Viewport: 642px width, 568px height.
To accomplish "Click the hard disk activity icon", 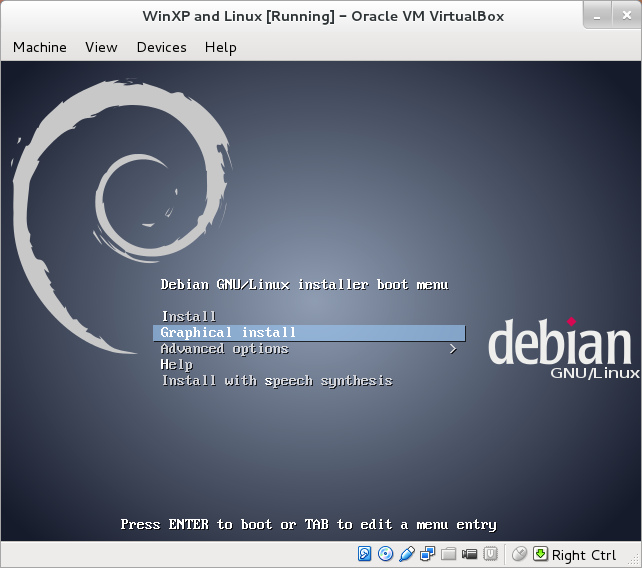I will point(365,554).
